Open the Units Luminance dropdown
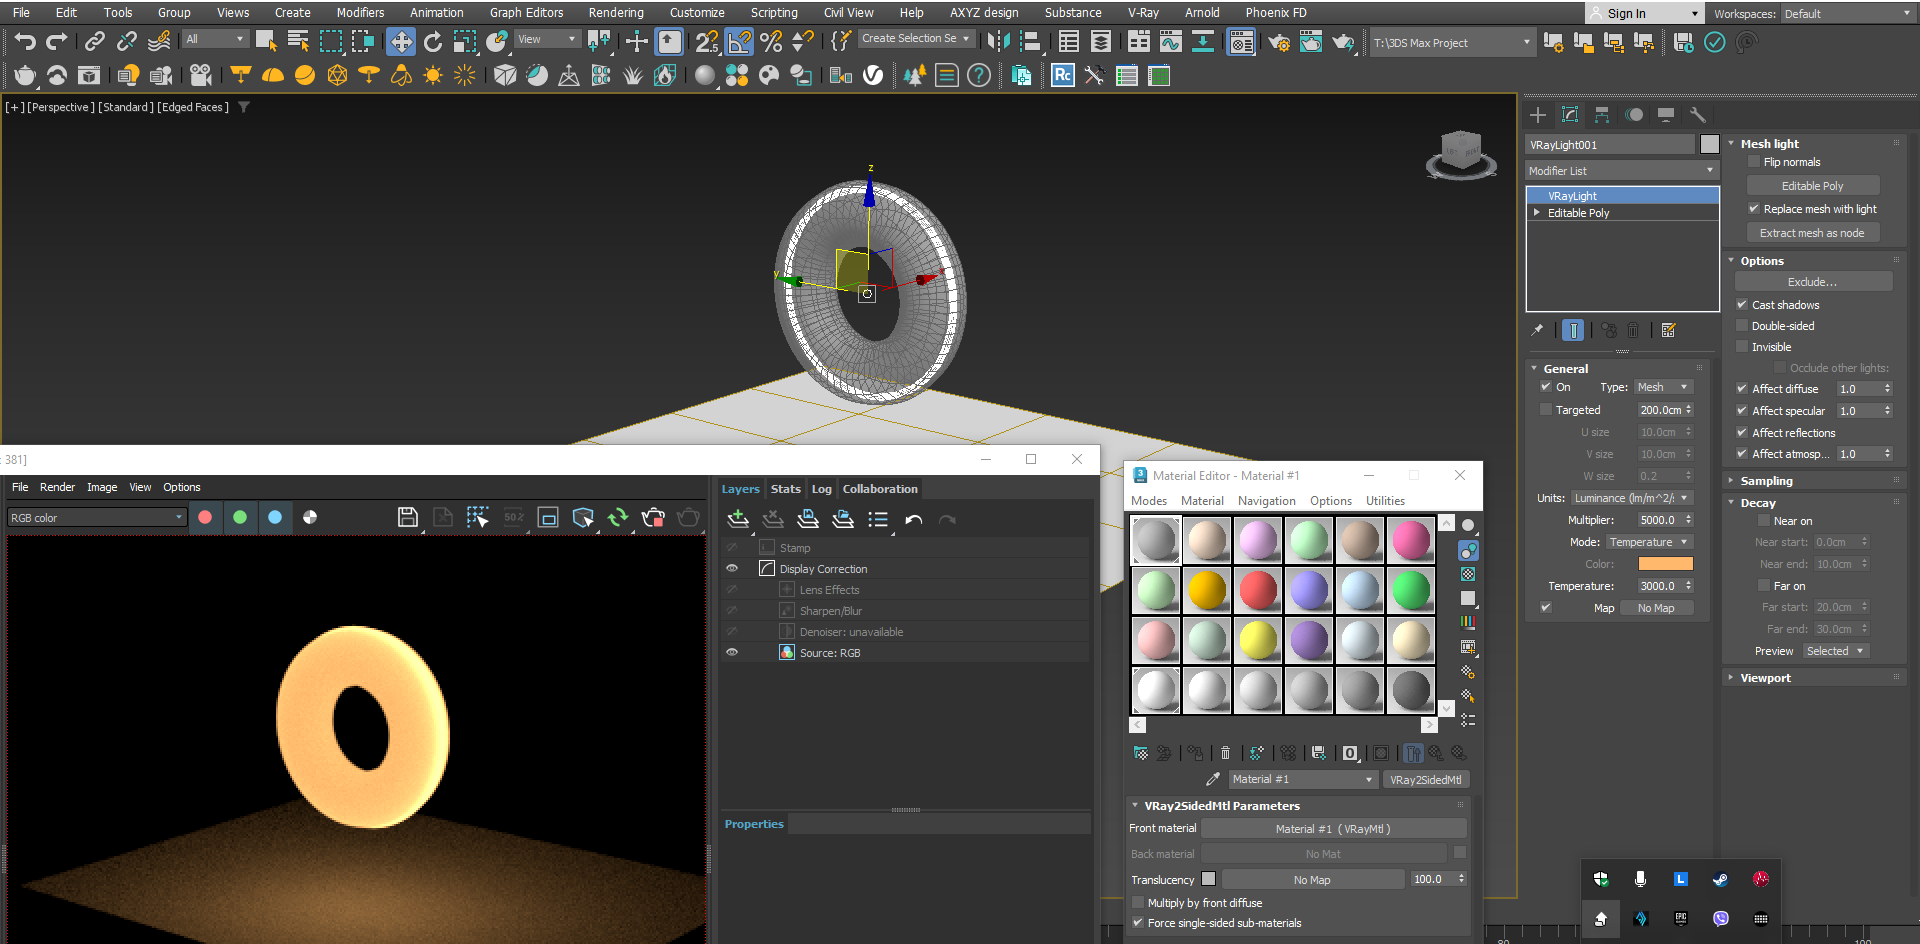Screen dimensions: 1920x944 tap(1631, 498)
